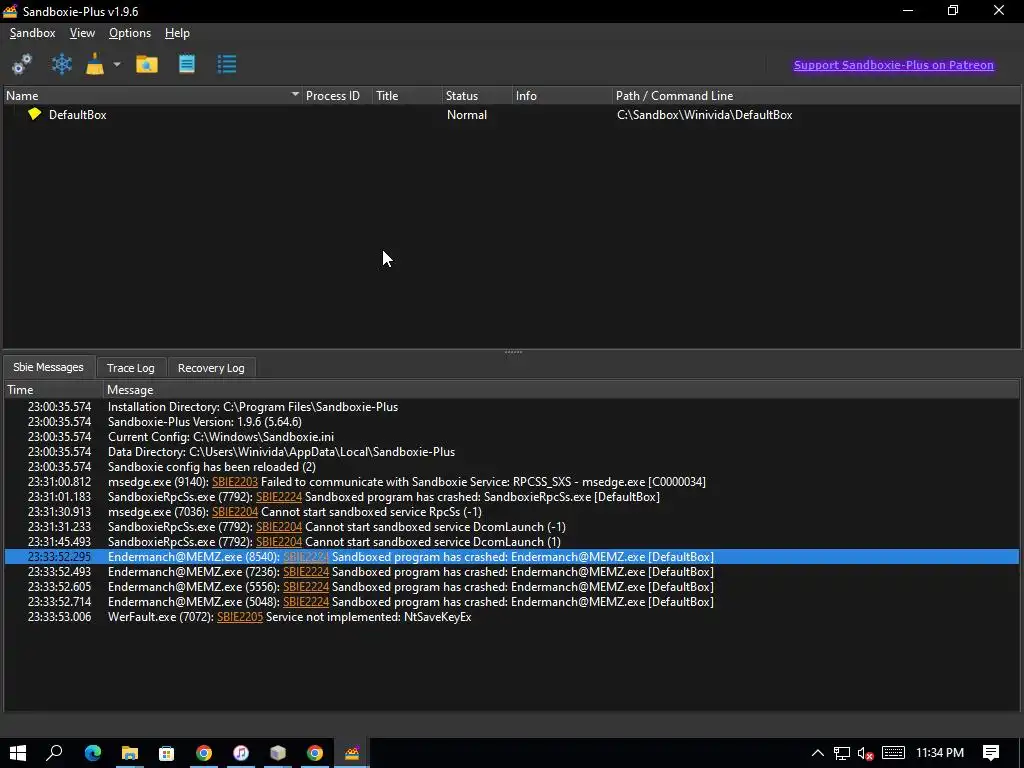The image size is (1024, 768).
Task: Show hidden system tray icons chevron
Action: pyautogui.click(x=817, y=753)
